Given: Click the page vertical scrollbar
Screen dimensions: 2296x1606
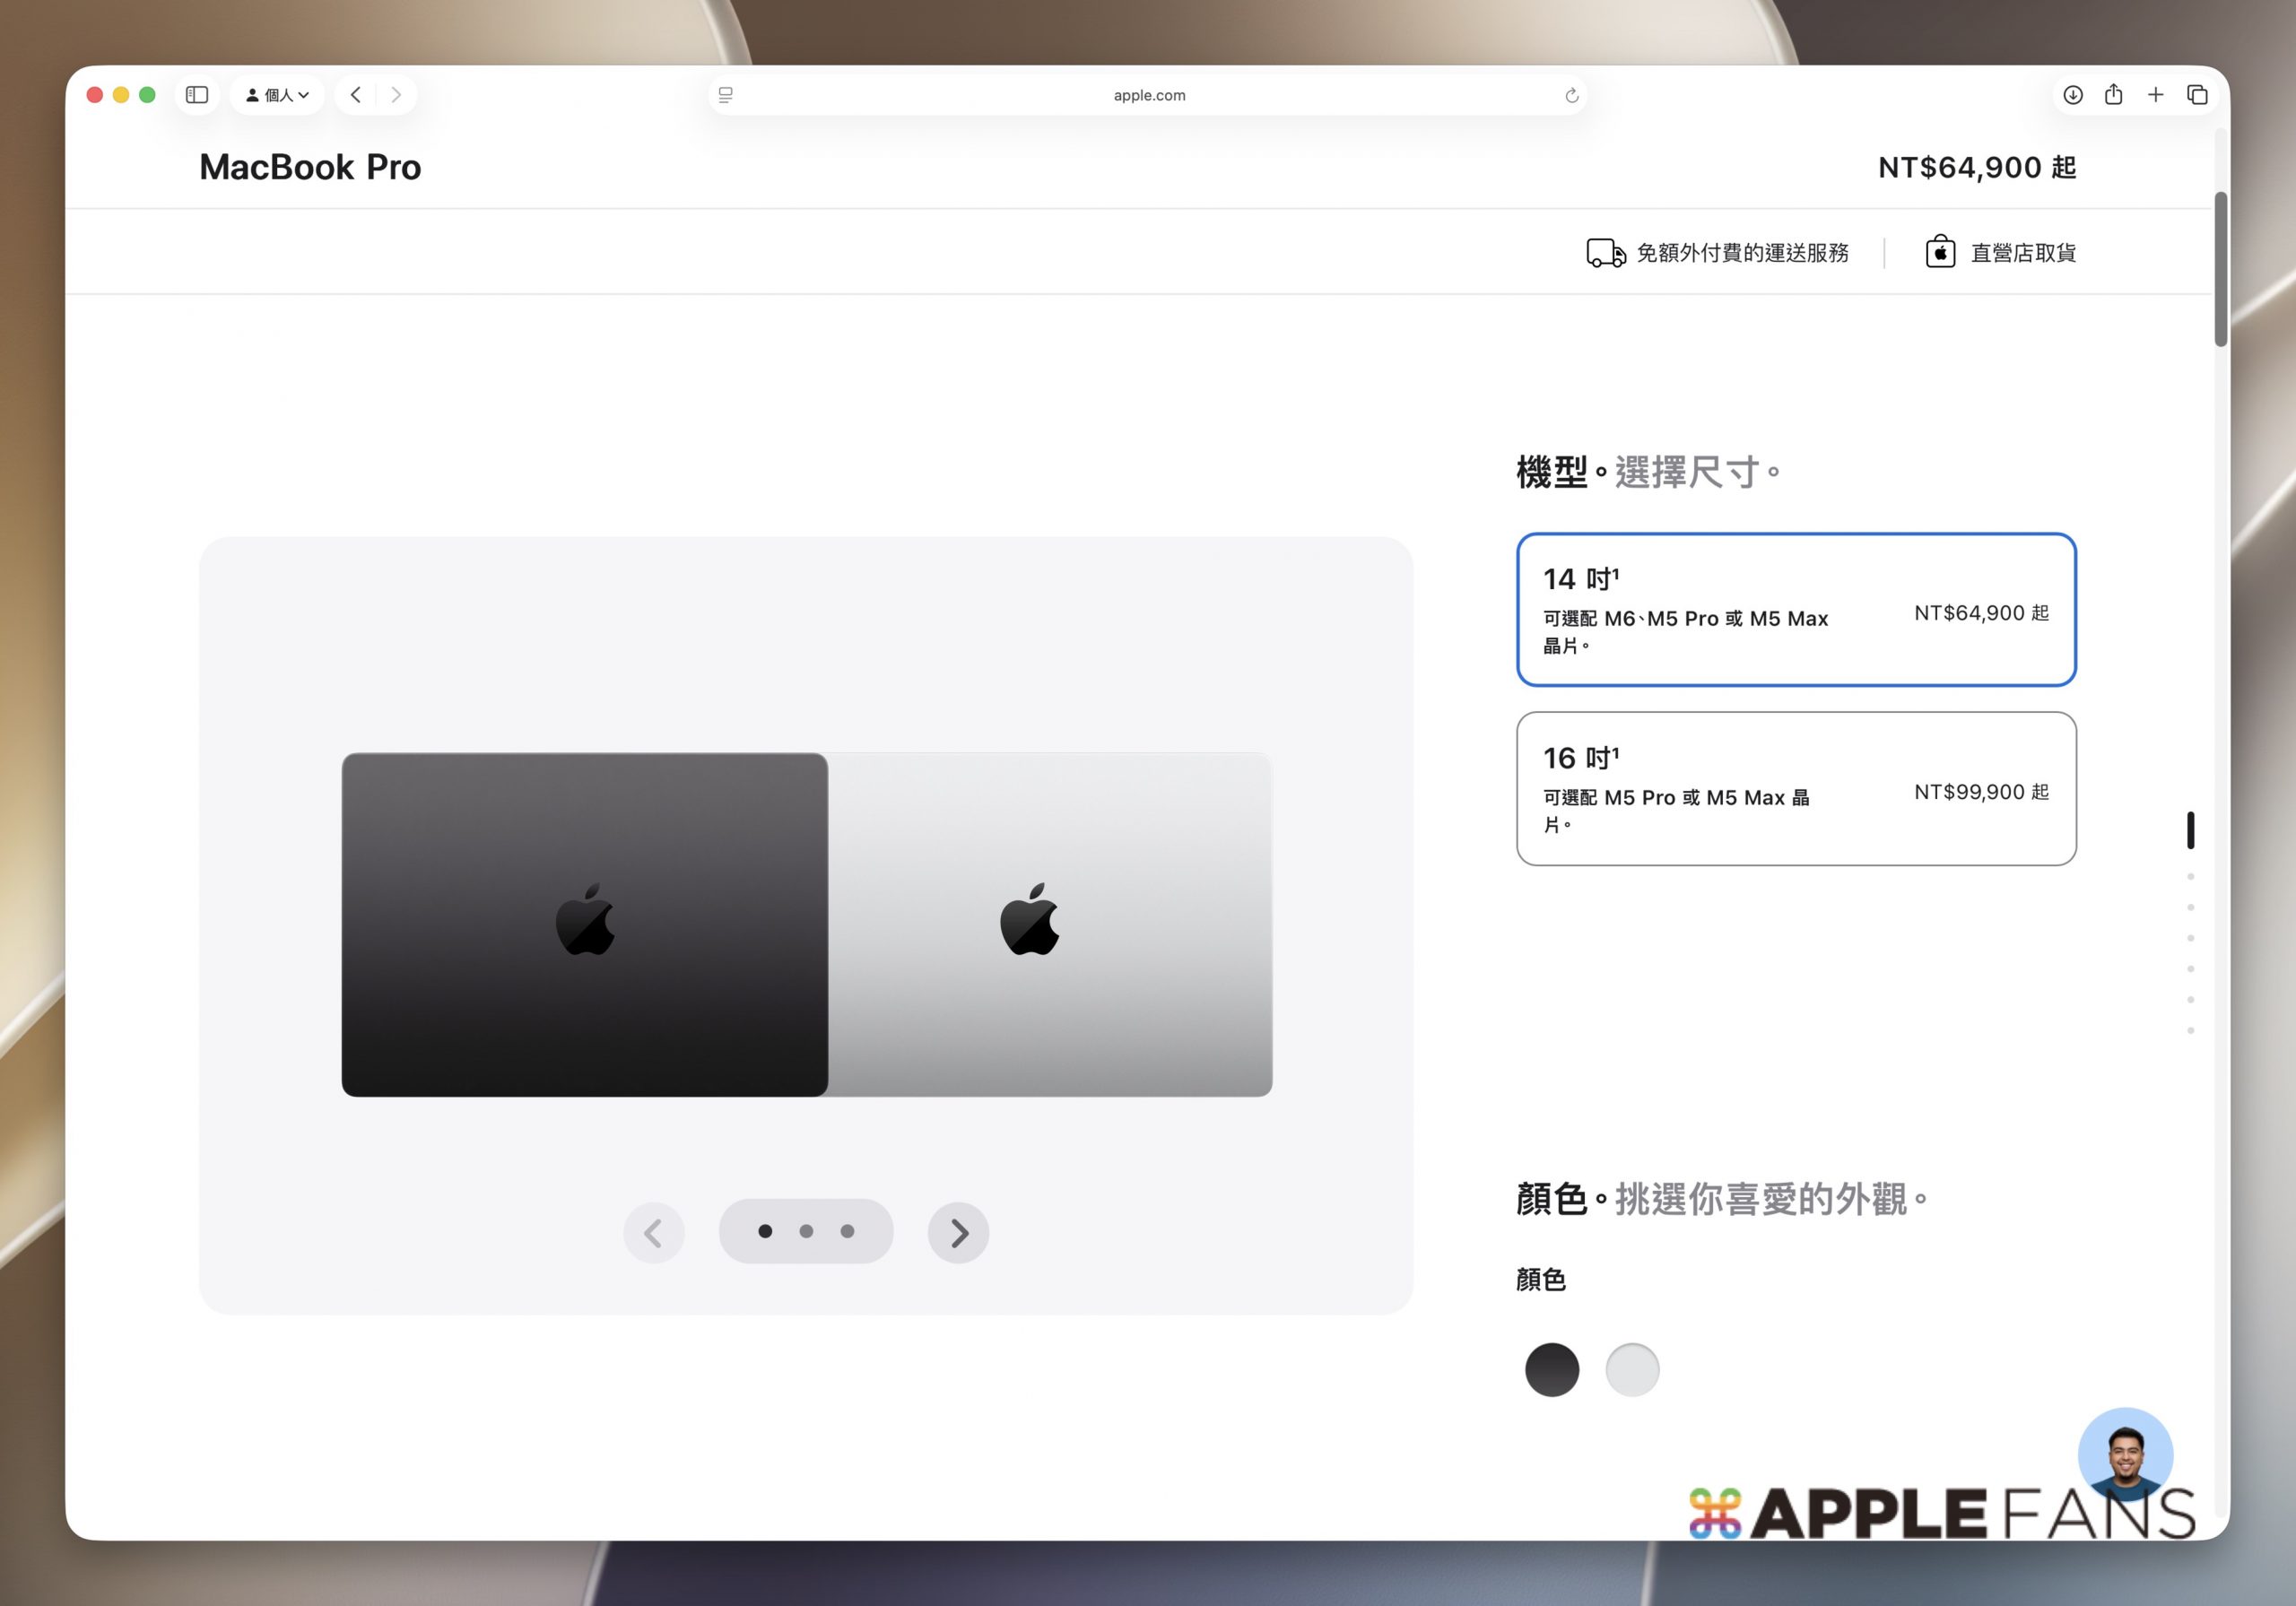Looking at the screenshot, I should click(2220, 269).
